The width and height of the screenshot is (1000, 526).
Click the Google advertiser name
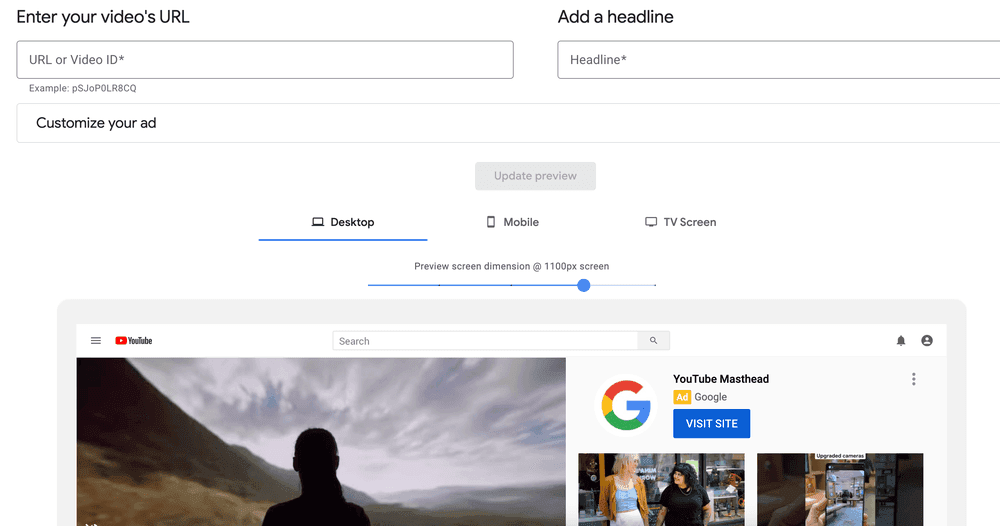(710, 397)
